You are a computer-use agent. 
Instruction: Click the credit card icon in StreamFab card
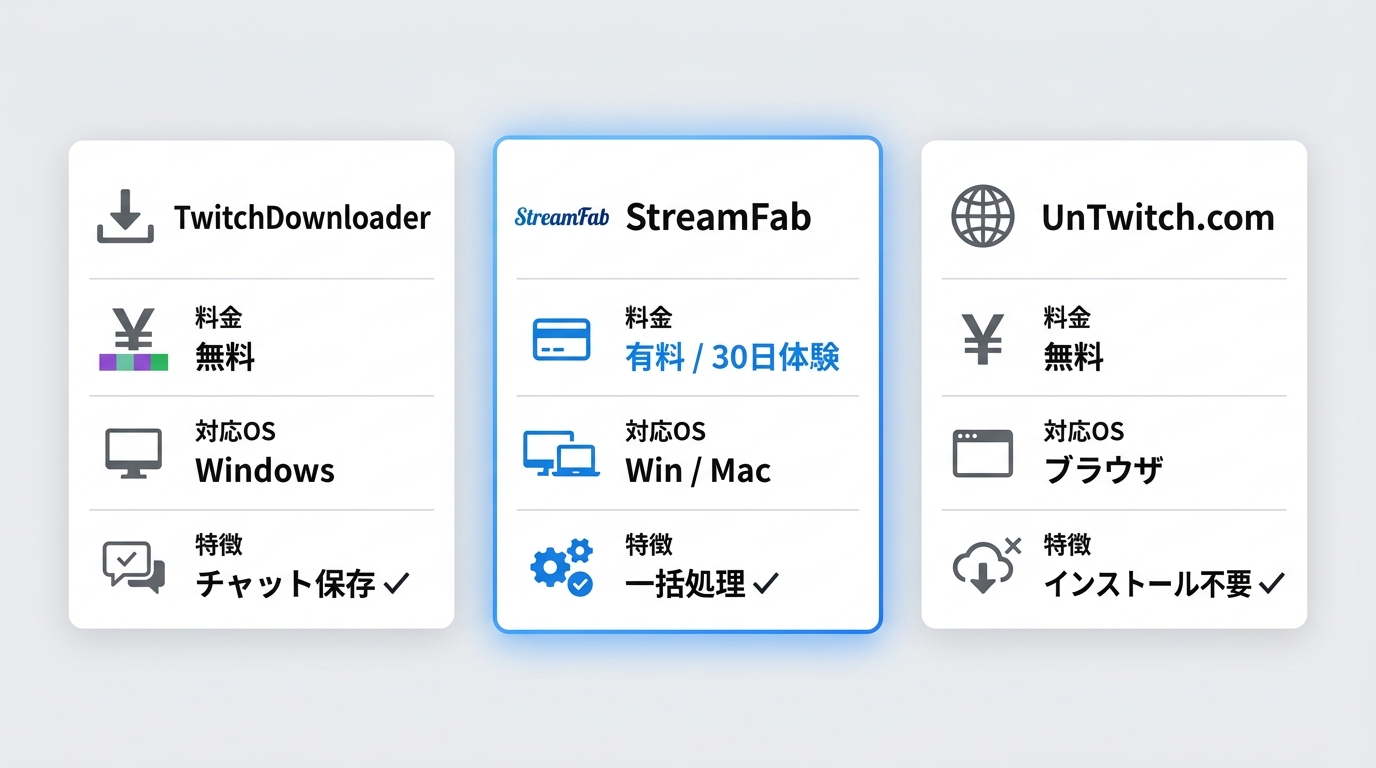[x=561, y=339]
